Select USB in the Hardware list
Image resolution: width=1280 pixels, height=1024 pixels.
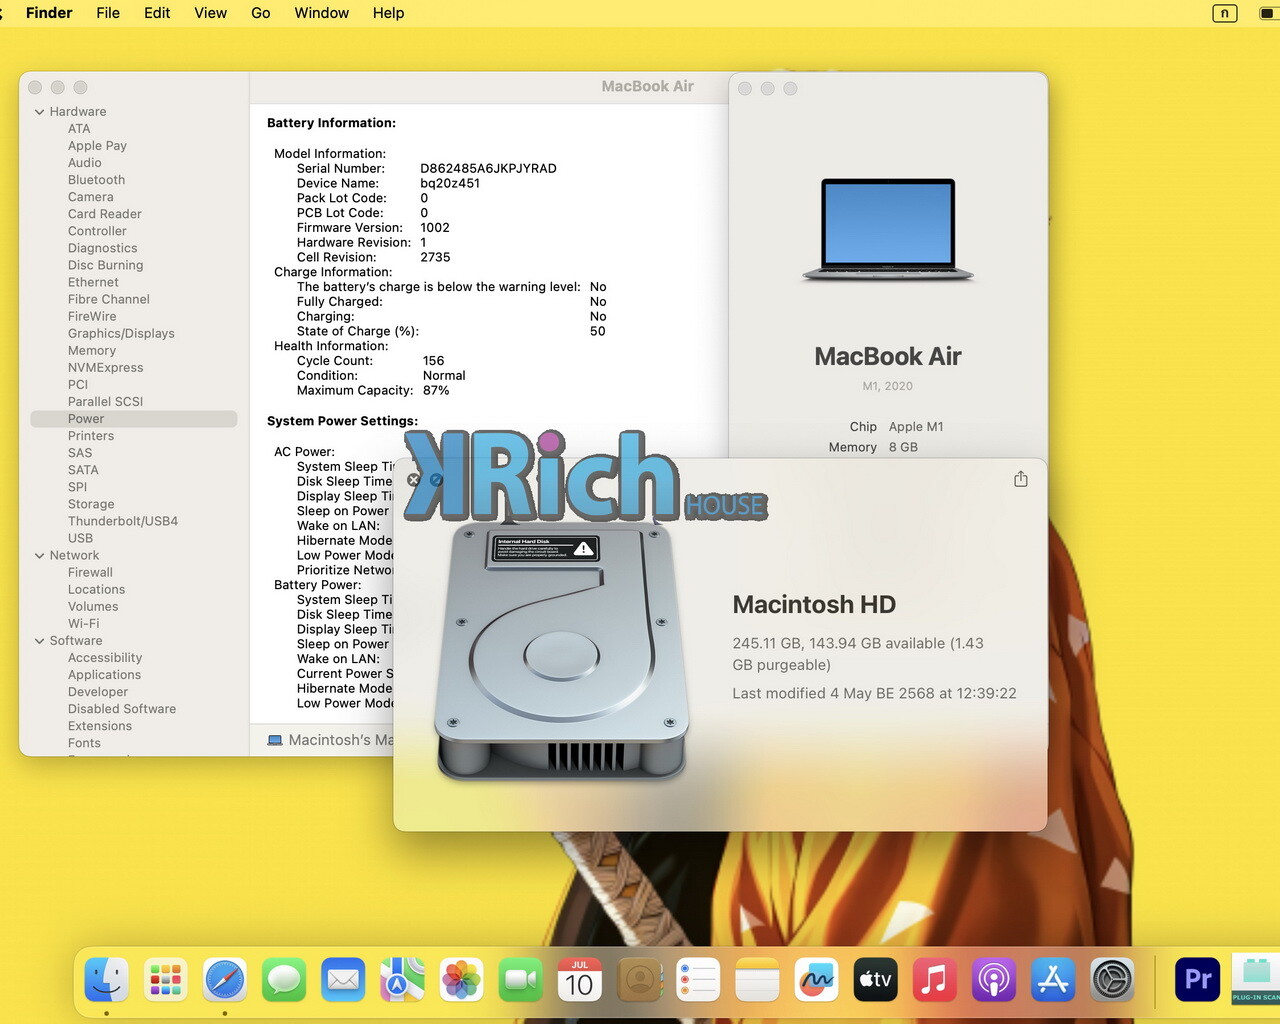(x=81, y=538)
